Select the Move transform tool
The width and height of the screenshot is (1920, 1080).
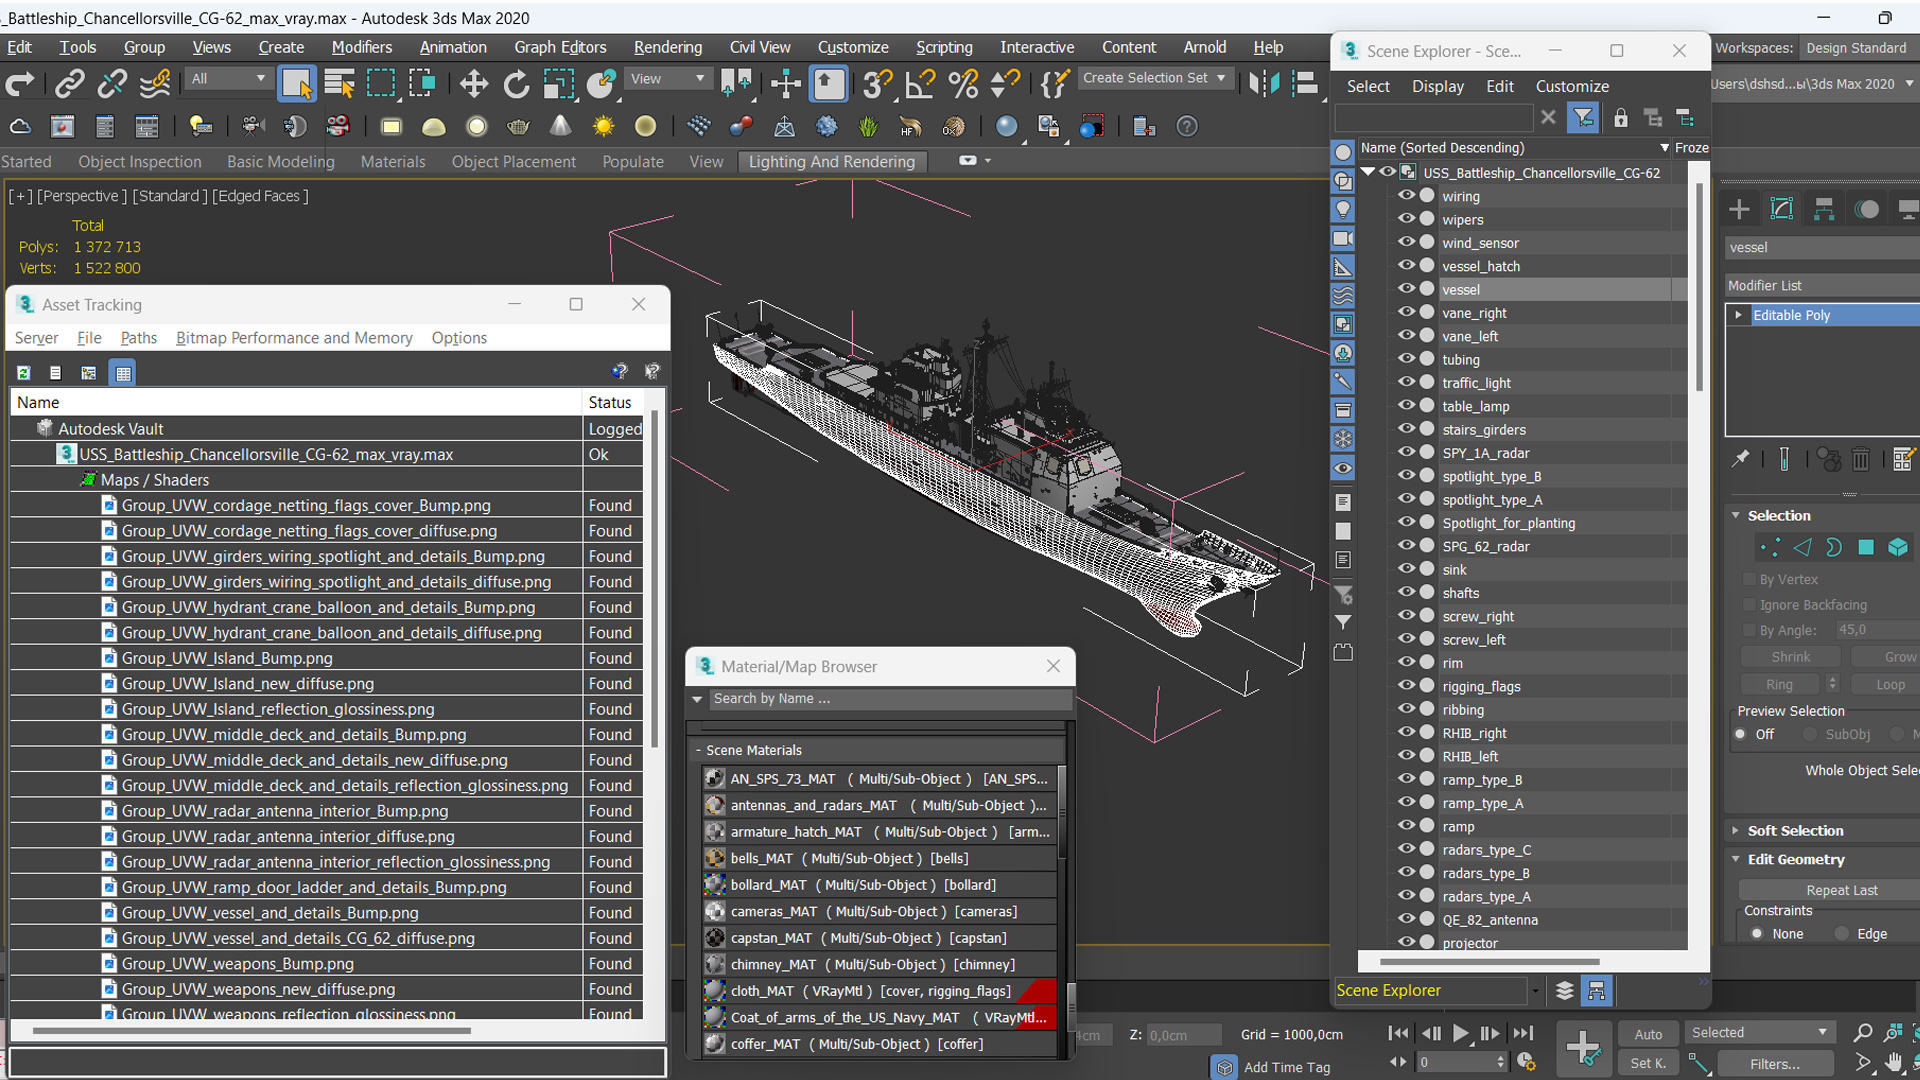pos(473,84)
